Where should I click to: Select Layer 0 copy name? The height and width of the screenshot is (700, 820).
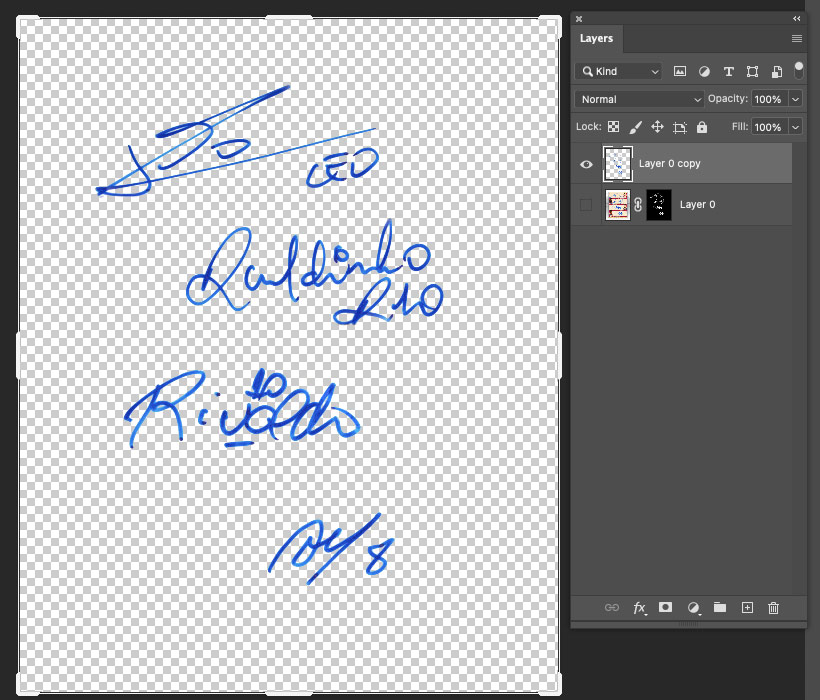coord(669,164)
